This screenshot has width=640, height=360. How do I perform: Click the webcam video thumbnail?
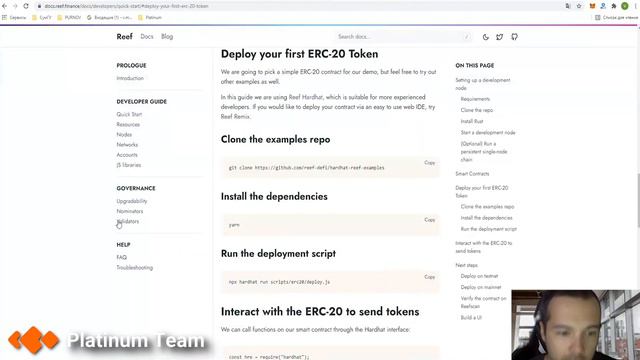[x=576, y=325]
